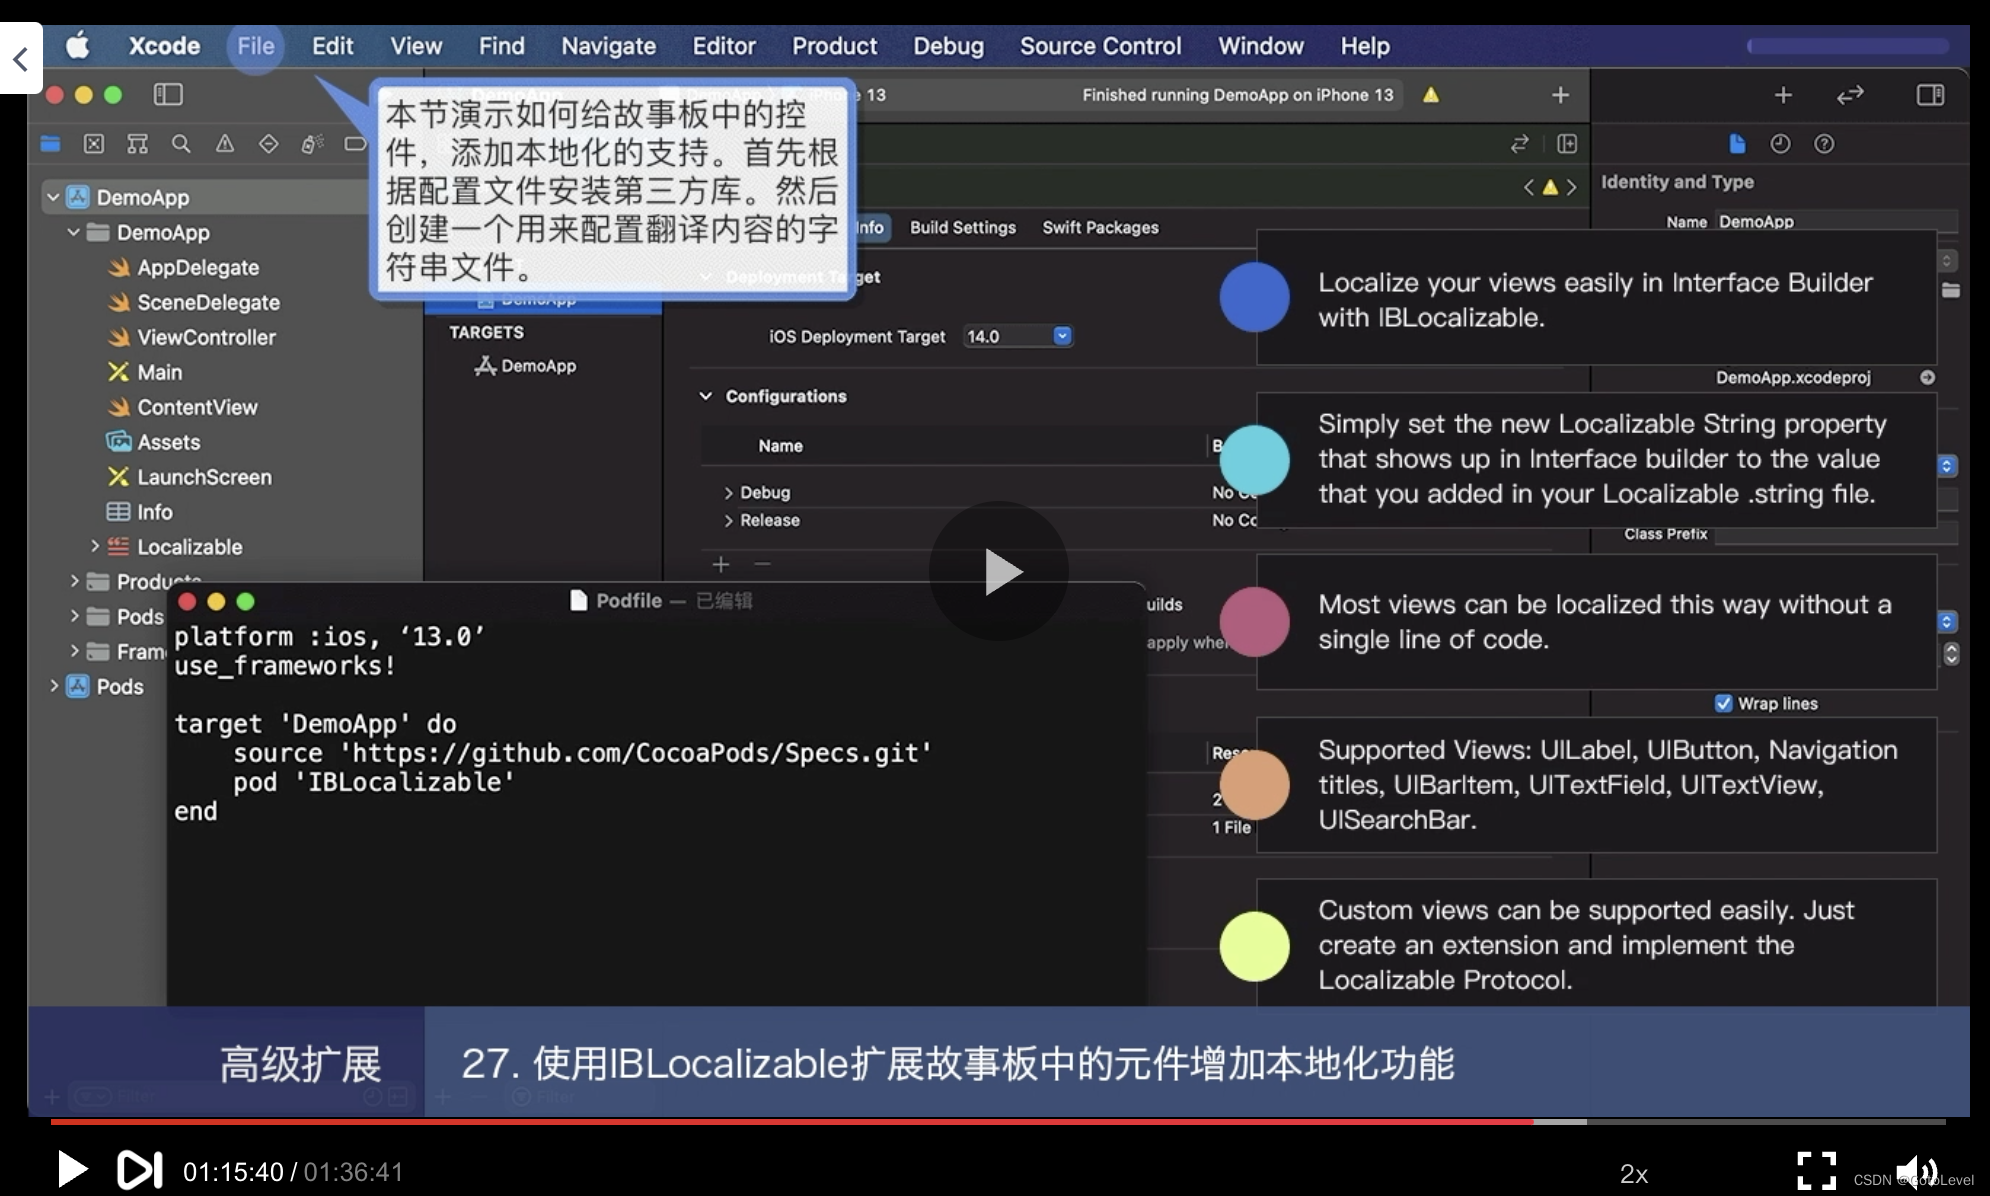Select the Debug navigator icon
The image size is (1990, 1196).
312,144
